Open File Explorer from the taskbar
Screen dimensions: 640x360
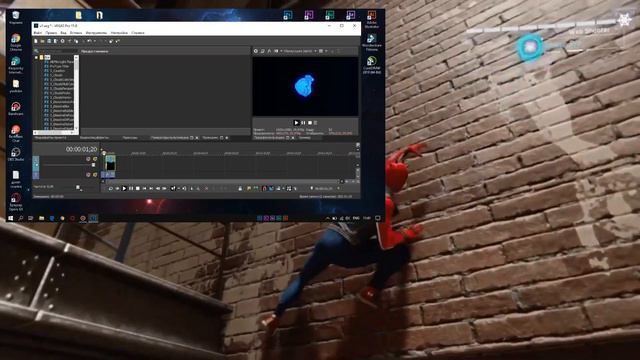(41, 218)
